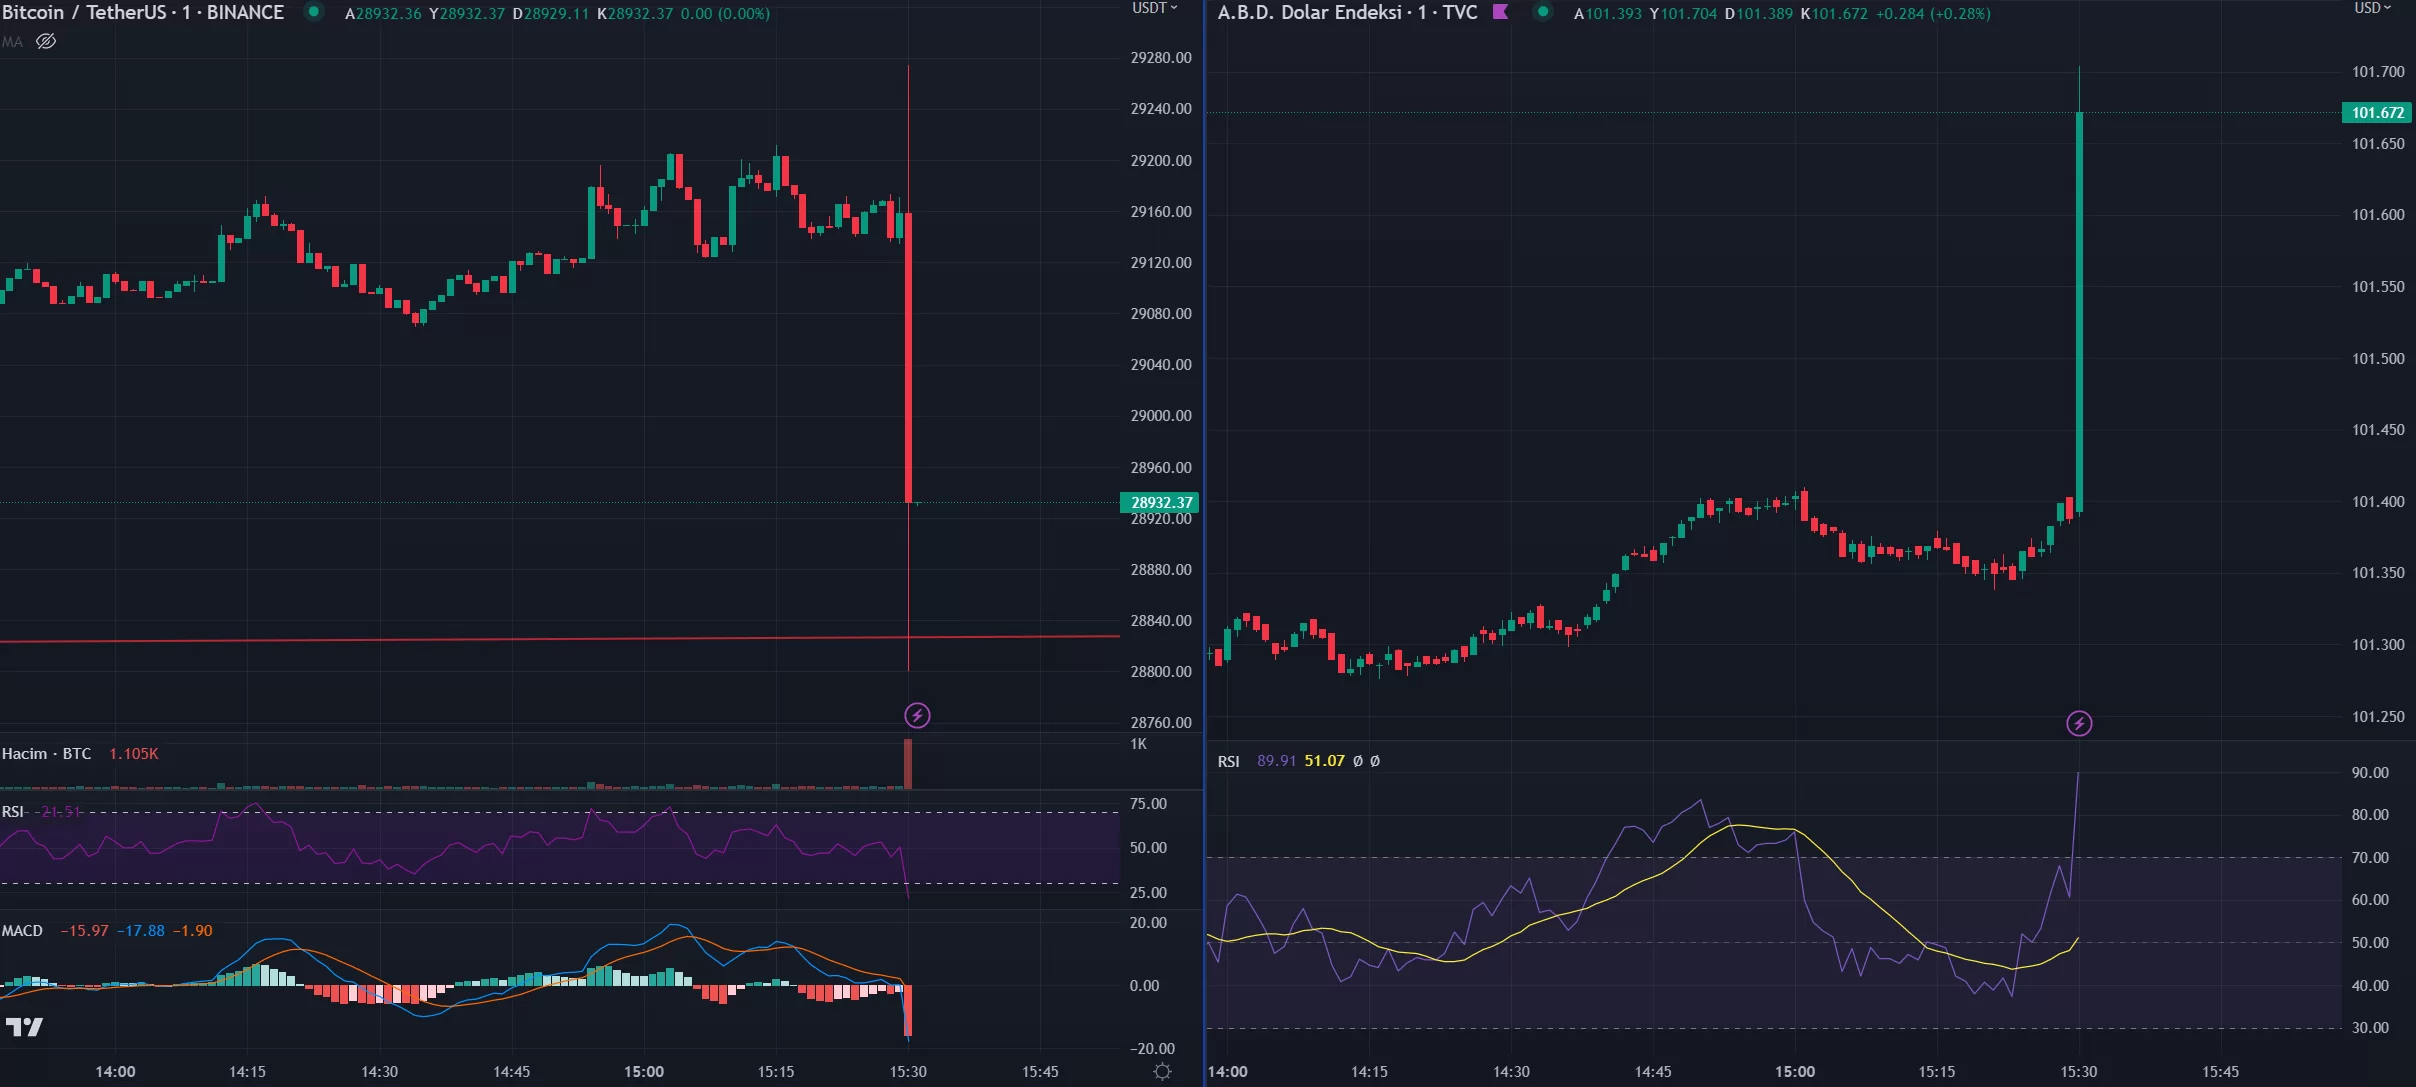
Task: Click the TradingView logo
Action: click(x=24, y=1027)
